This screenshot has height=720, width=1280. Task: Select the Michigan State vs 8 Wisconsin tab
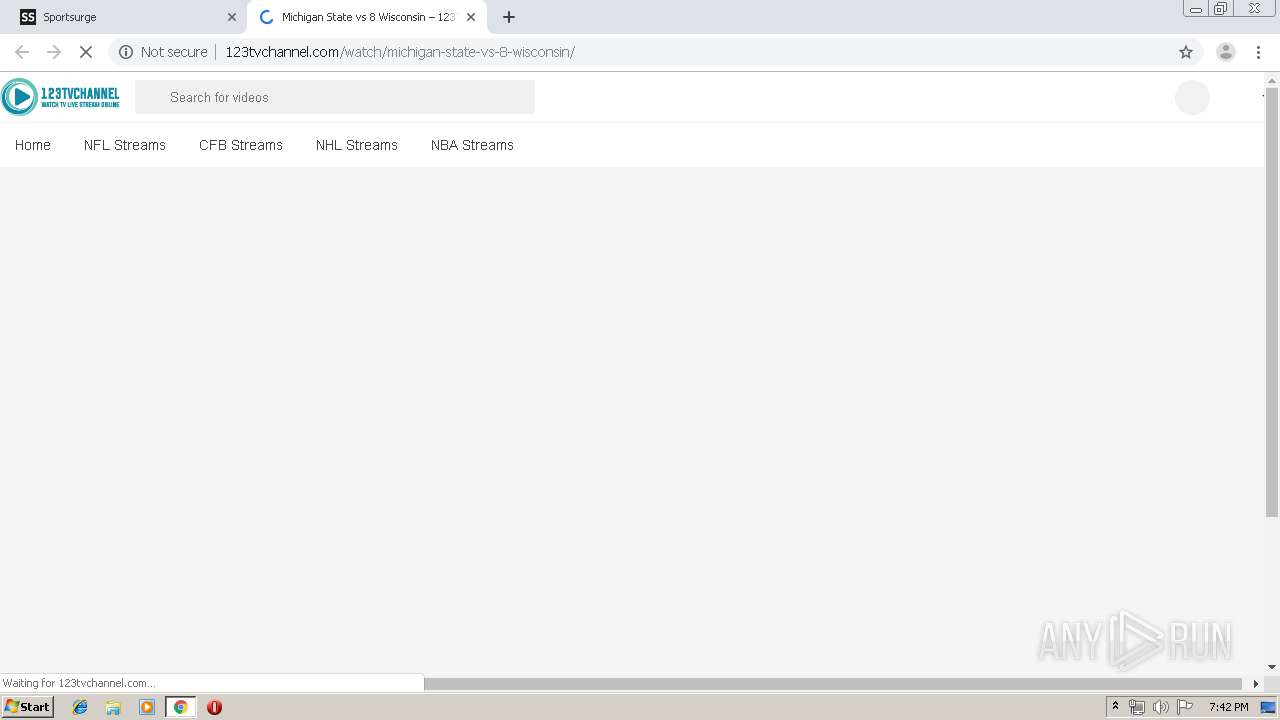pyautogui.click(x=367, y=17)
